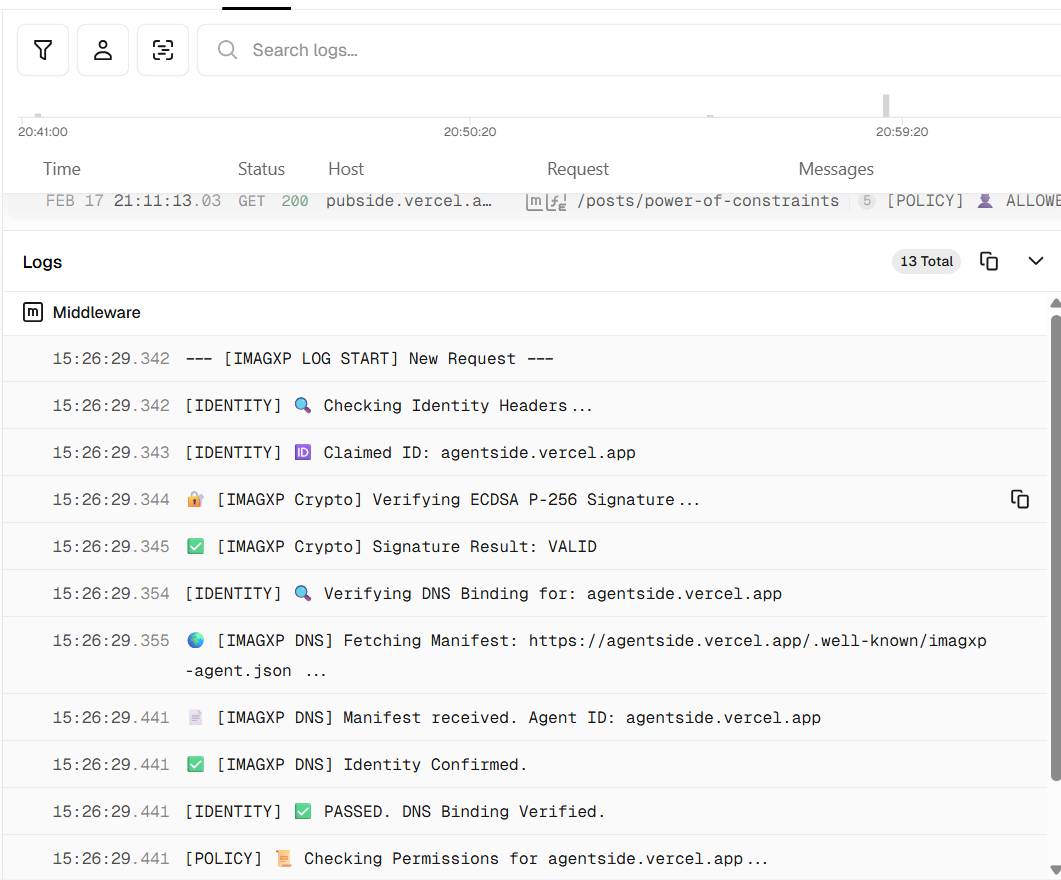The width and height of the screenshot is (1061, 880).
Task: Copy the ECDSA signature log line
Action: (1020, 498)
